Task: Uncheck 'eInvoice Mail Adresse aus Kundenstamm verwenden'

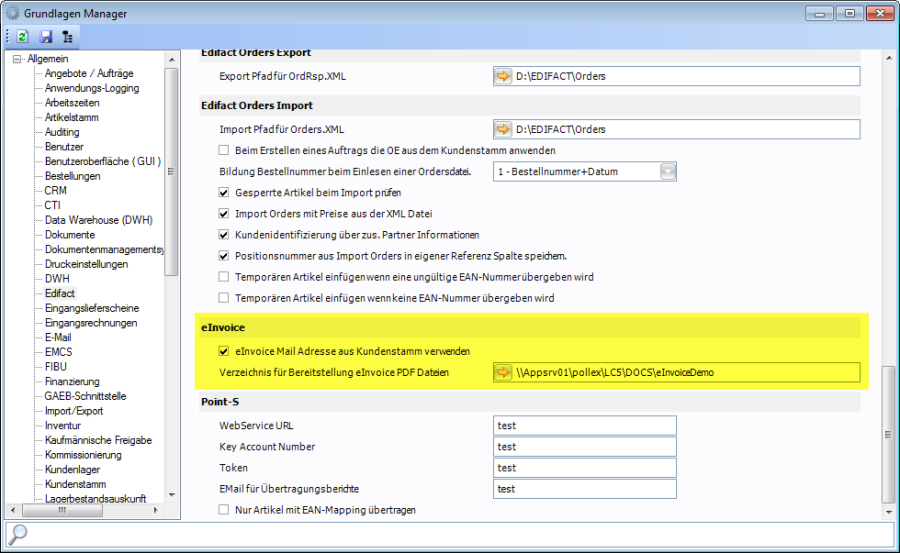Action: click(x=224, y=351)
